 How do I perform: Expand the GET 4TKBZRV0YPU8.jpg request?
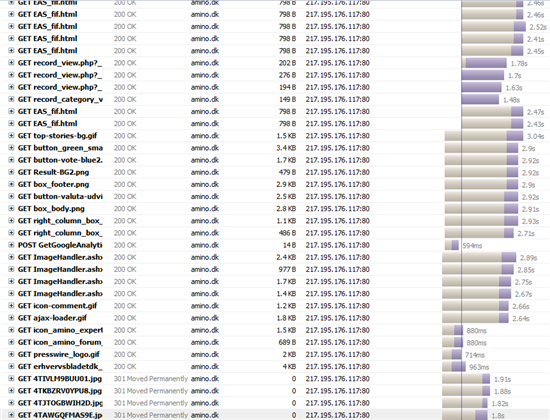click(x=11, y=391)
